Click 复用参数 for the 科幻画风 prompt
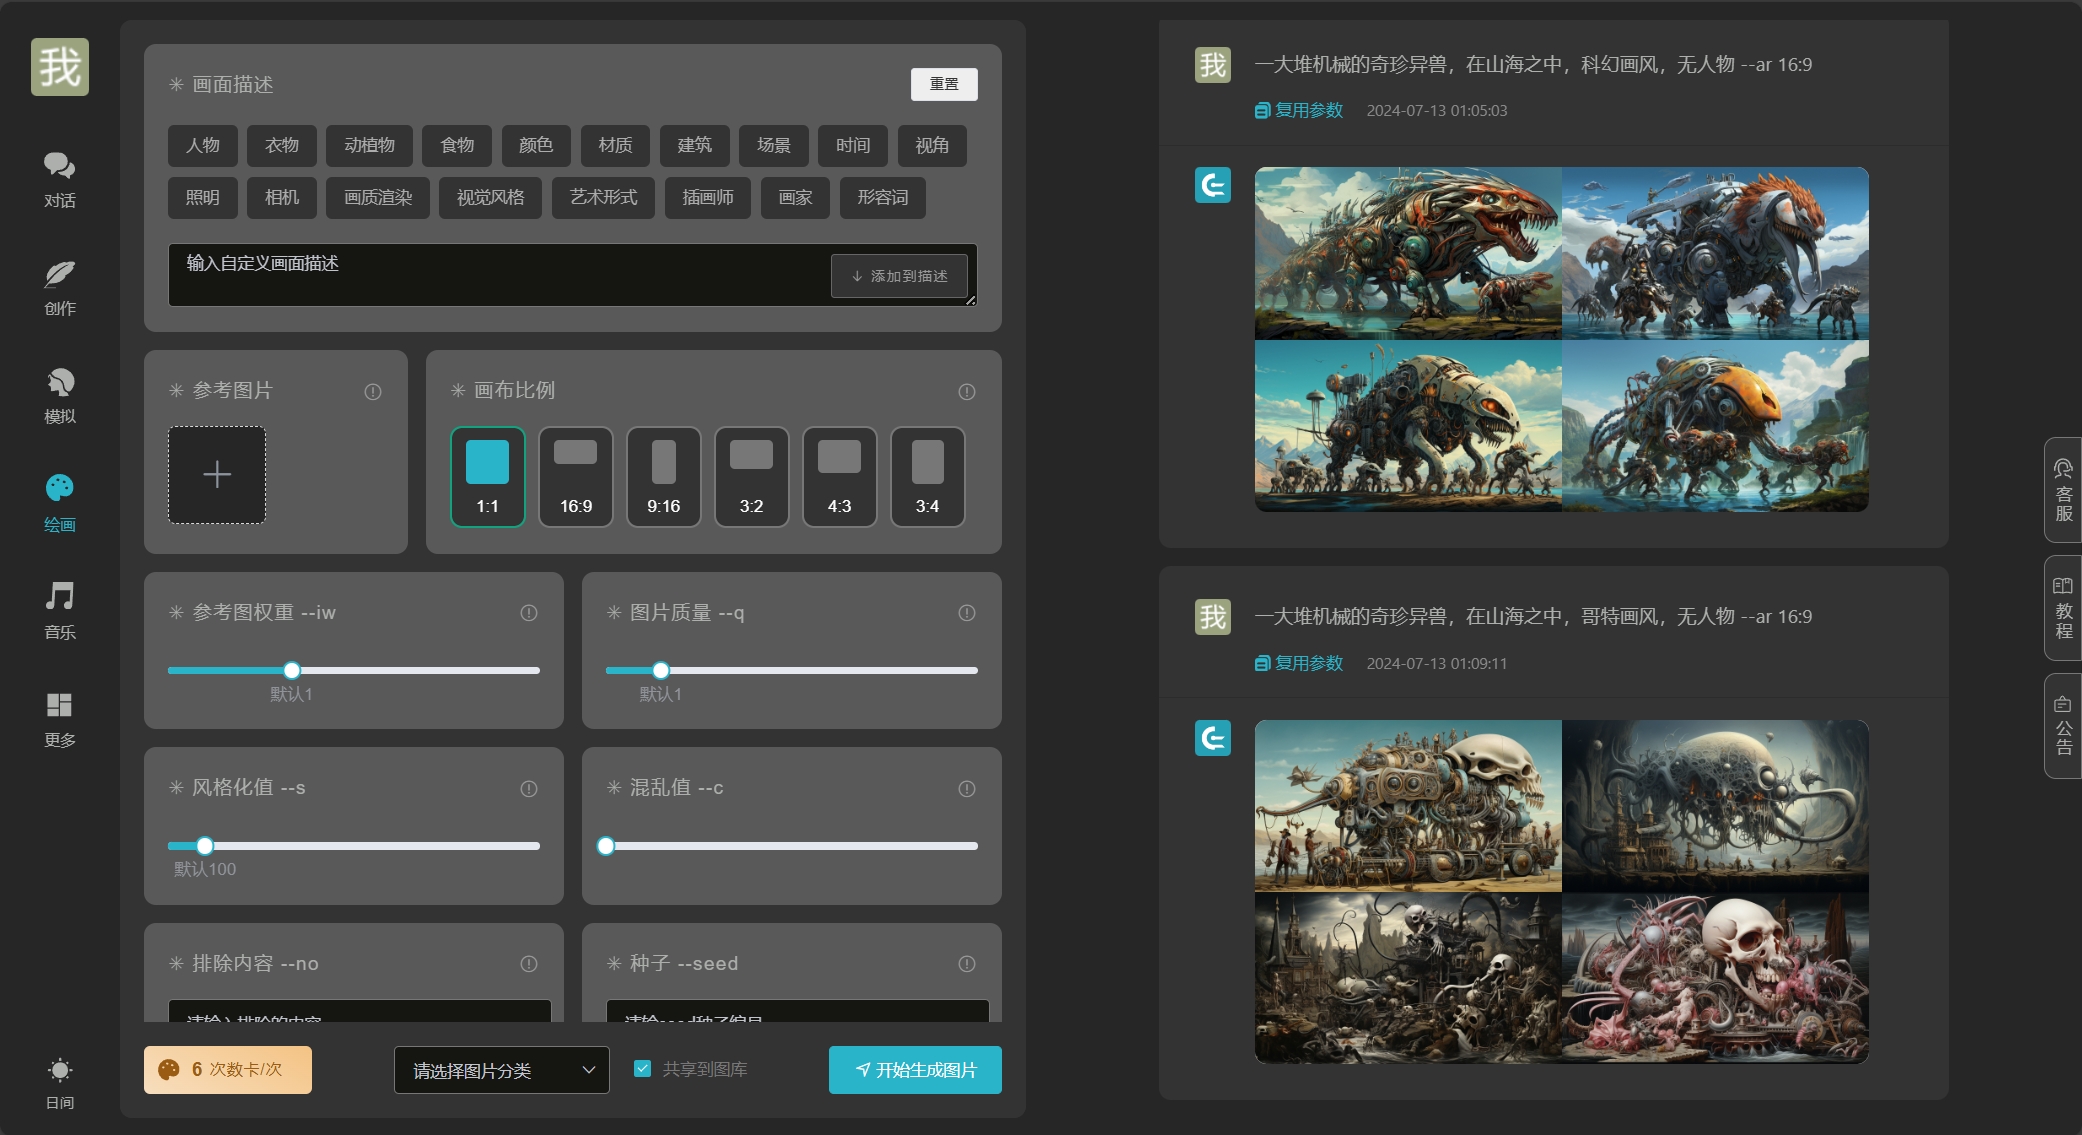This screenshot has height=1135, width=2082. point(1299,111)
